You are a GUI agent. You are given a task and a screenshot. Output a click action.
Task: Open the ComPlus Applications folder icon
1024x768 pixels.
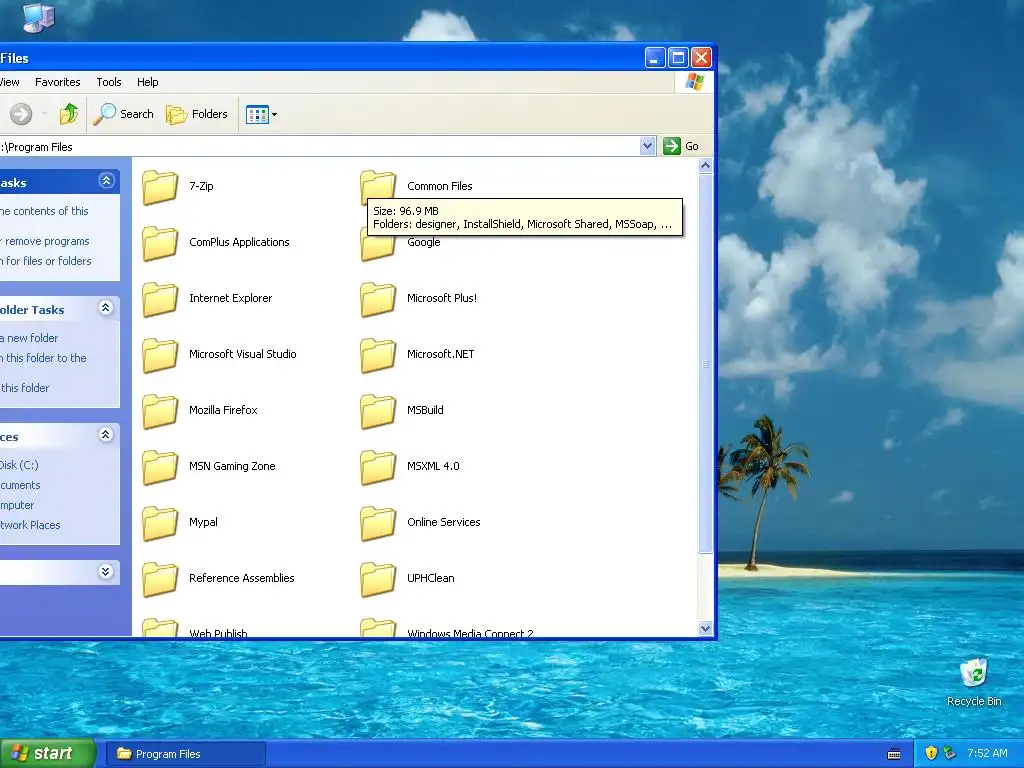(160, 243)
